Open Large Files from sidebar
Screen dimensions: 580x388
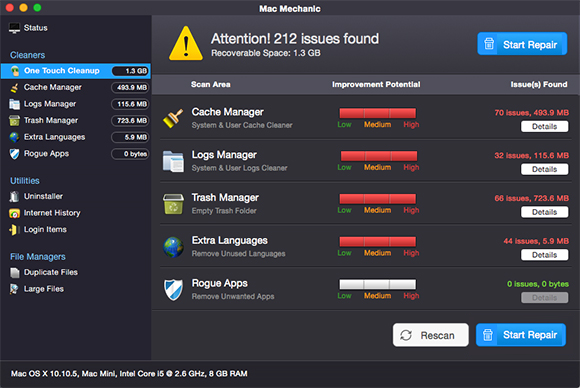point(44,289)
